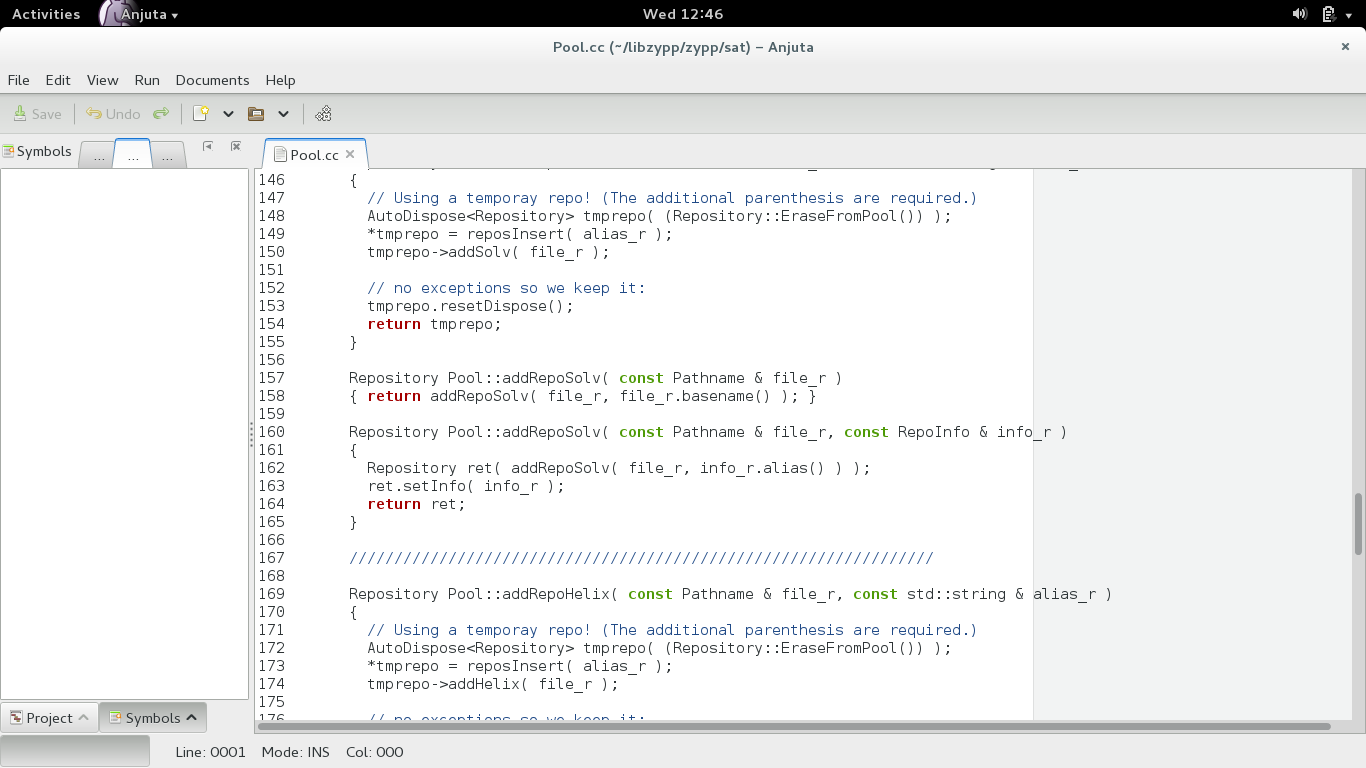Click the green Redo arrow icon

(x=160, y=114)
